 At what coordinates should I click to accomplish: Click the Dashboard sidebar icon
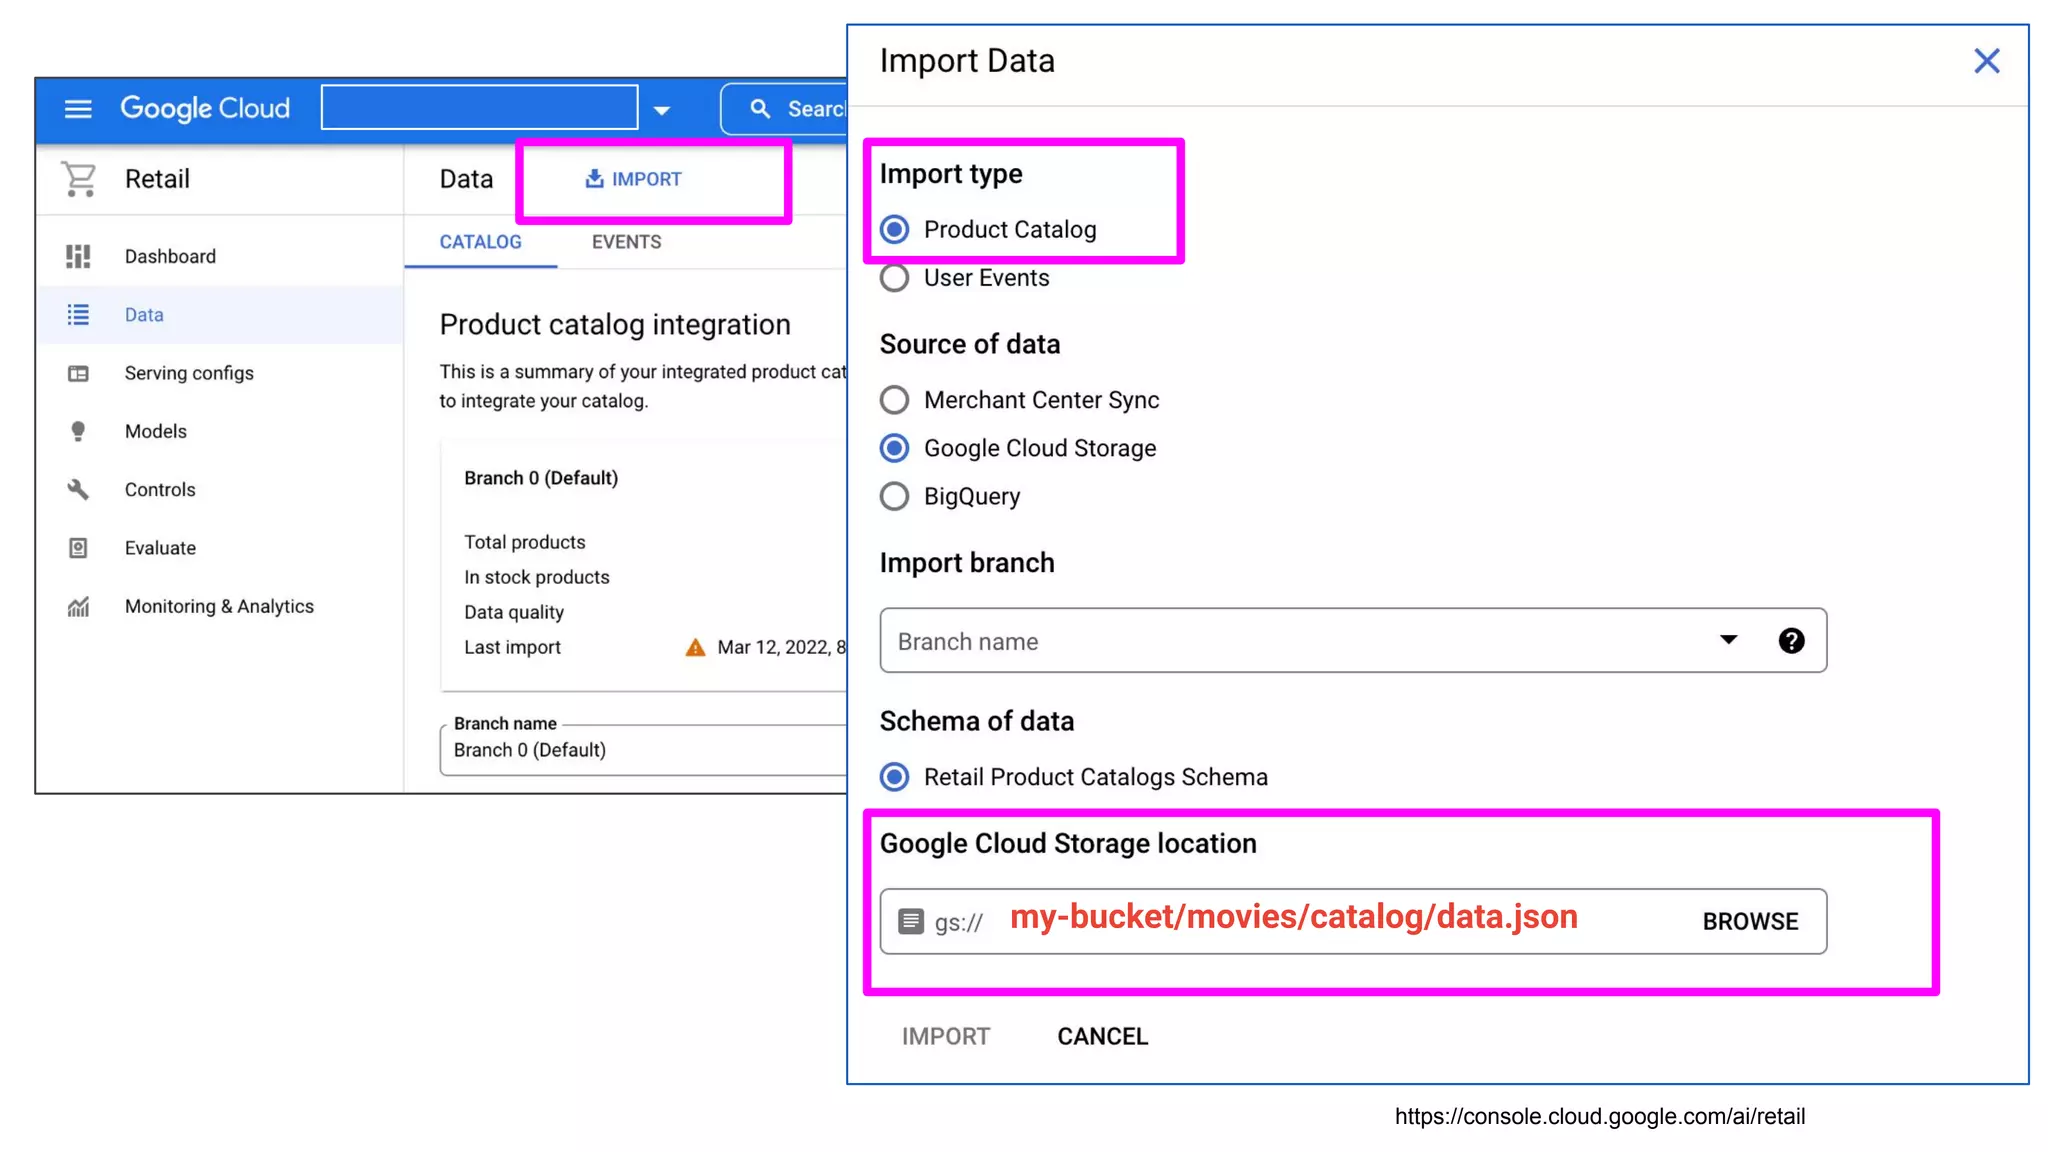coord(78,256)
